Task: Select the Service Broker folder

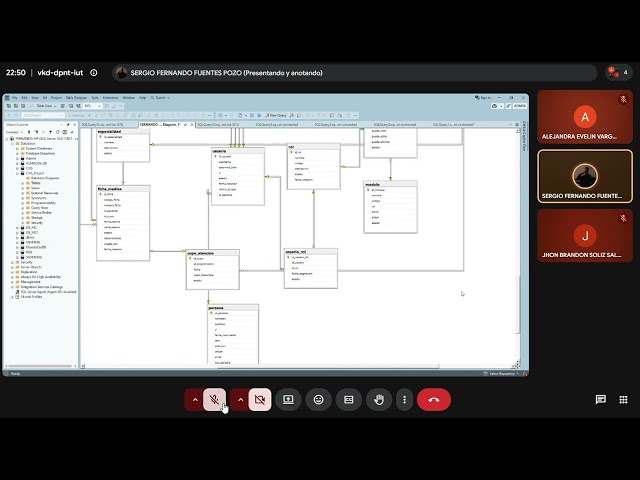Action: 41,213
